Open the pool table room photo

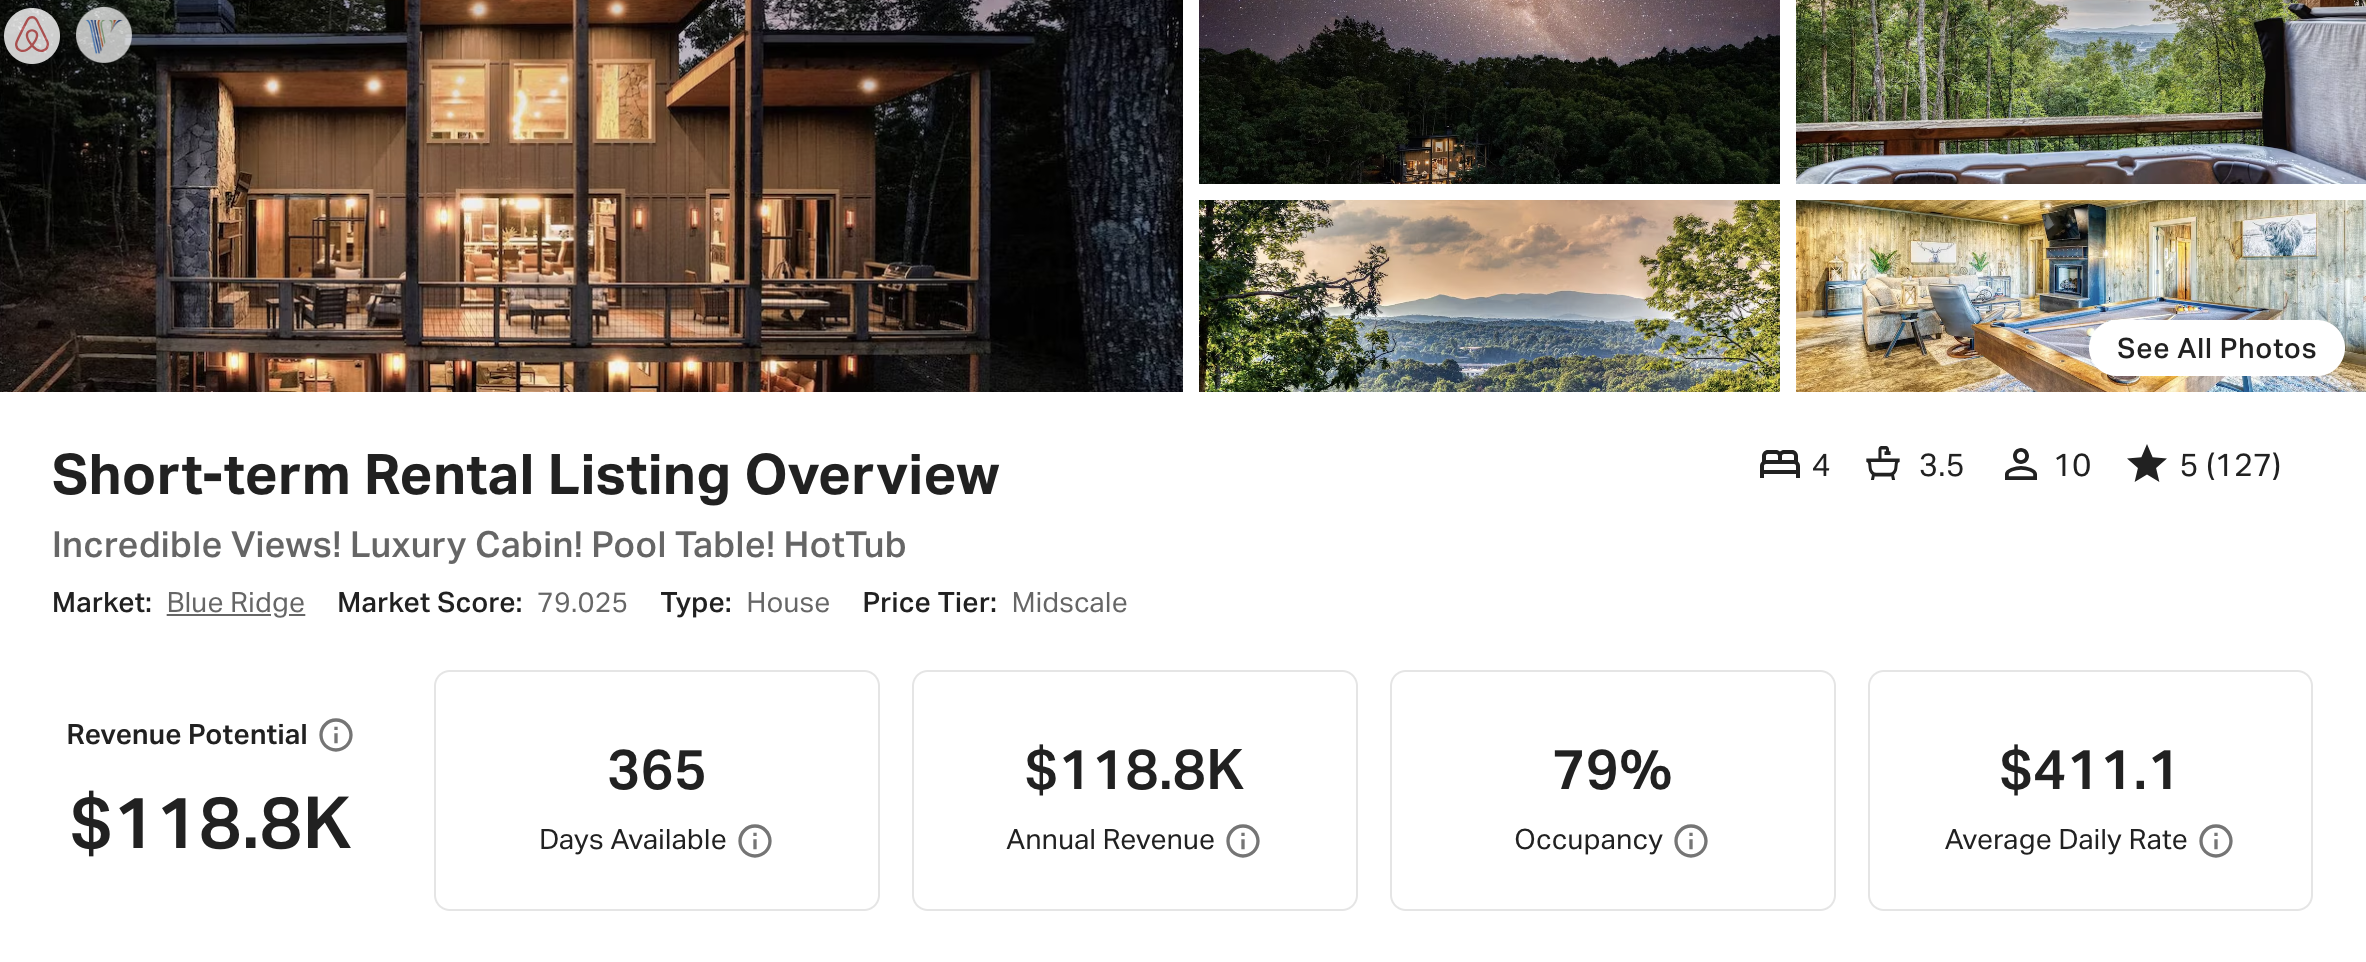[x=1940, y=296]
